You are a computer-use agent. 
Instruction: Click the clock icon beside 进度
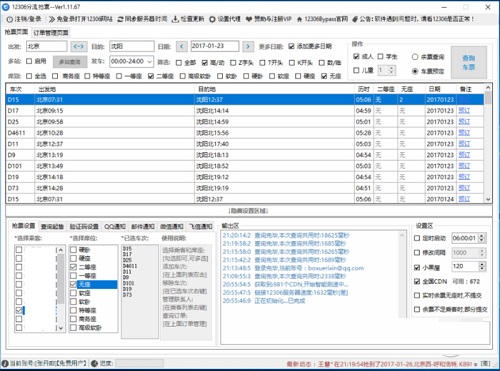(x=94, y=363)
